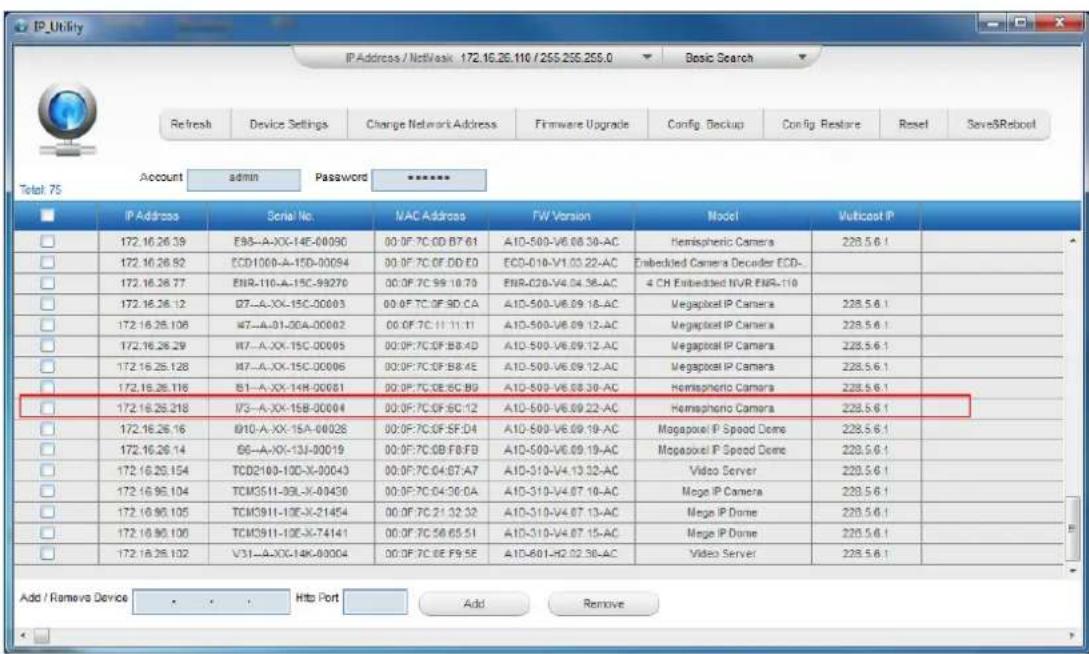Check the box for 172.16.26.39
Screen dimensions: 1089x654
(x=47, y=242)
